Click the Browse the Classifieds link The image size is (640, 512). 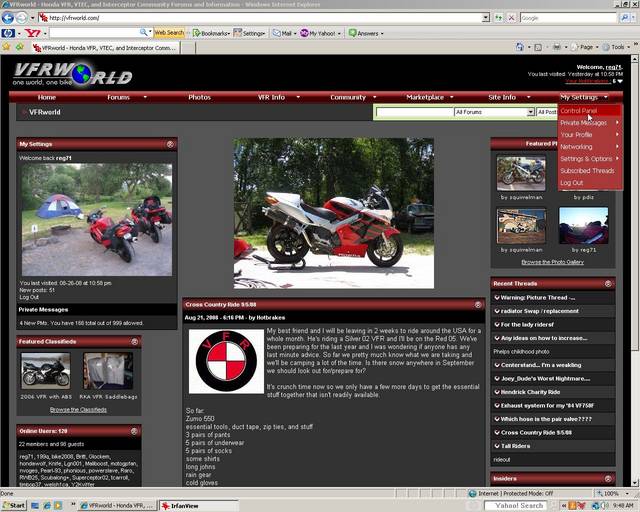(x=78, y=409)
